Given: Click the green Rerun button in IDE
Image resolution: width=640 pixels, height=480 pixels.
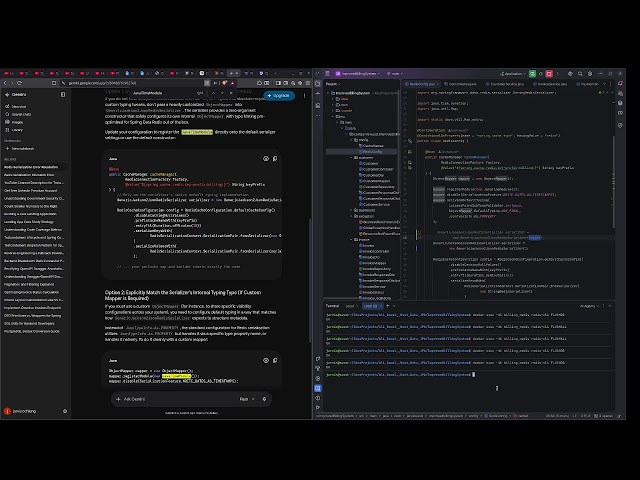Looking at the screenshot, I should 532,73.
